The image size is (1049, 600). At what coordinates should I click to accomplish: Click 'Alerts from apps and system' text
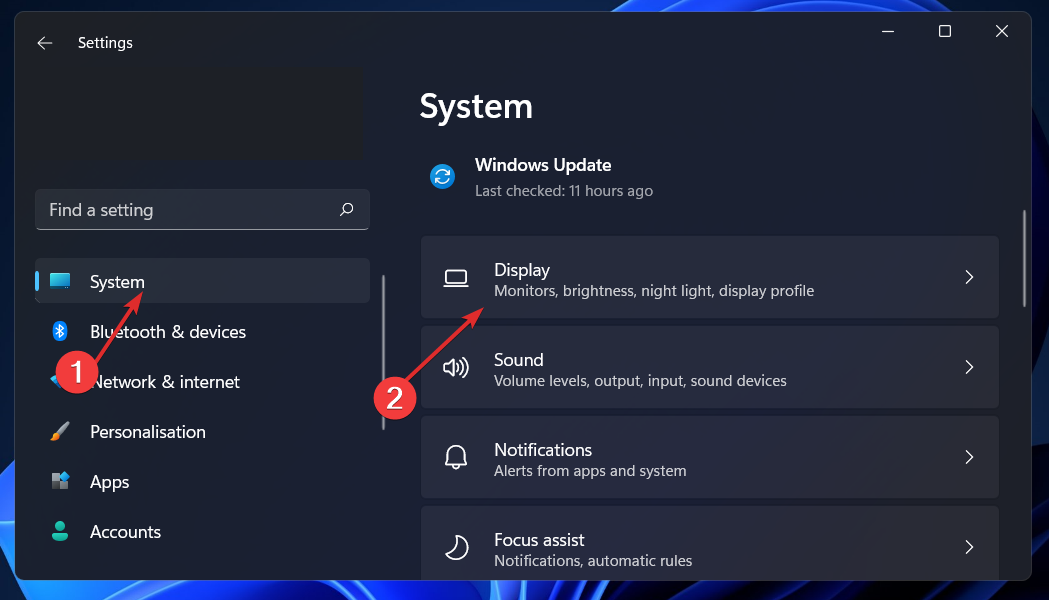click(x=590, y=471)
